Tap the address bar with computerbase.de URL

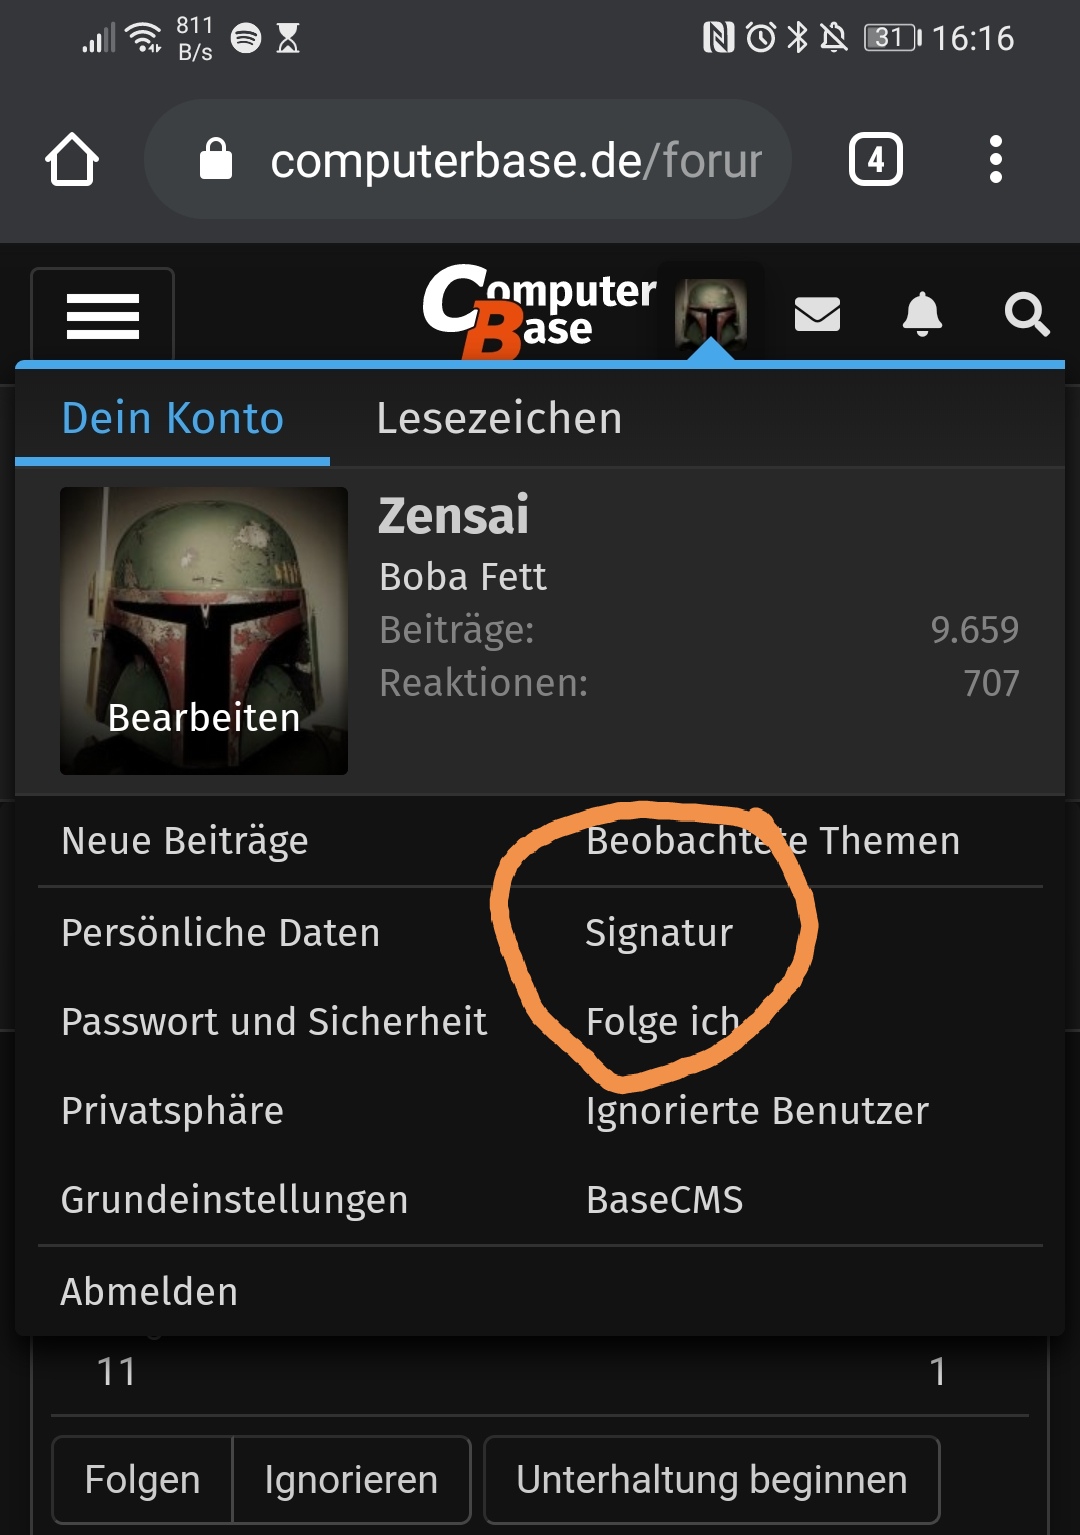tap(468, 159)
